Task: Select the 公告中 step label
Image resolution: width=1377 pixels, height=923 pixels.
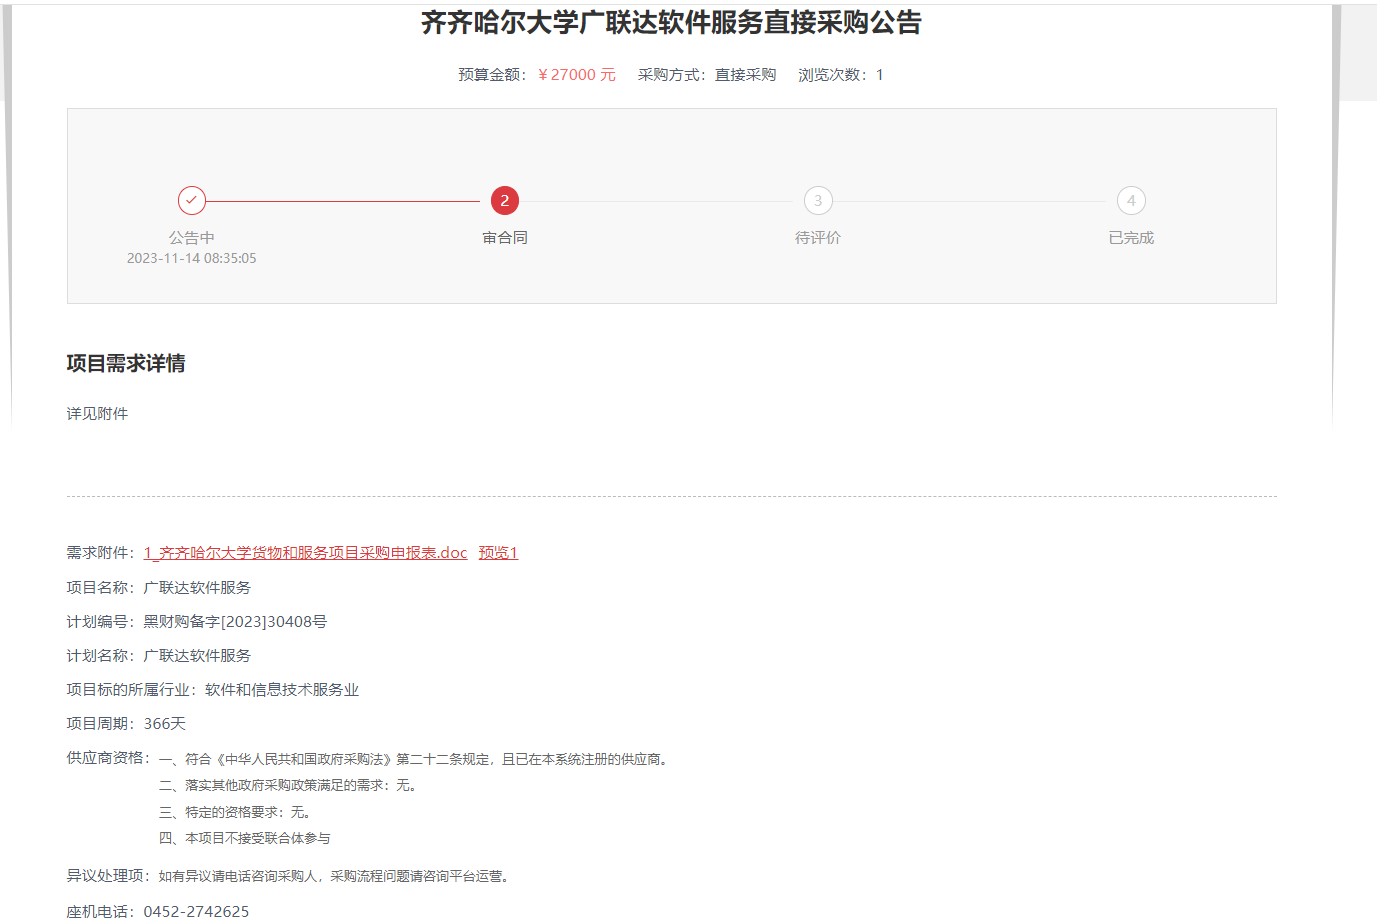Action: [192, 238]
